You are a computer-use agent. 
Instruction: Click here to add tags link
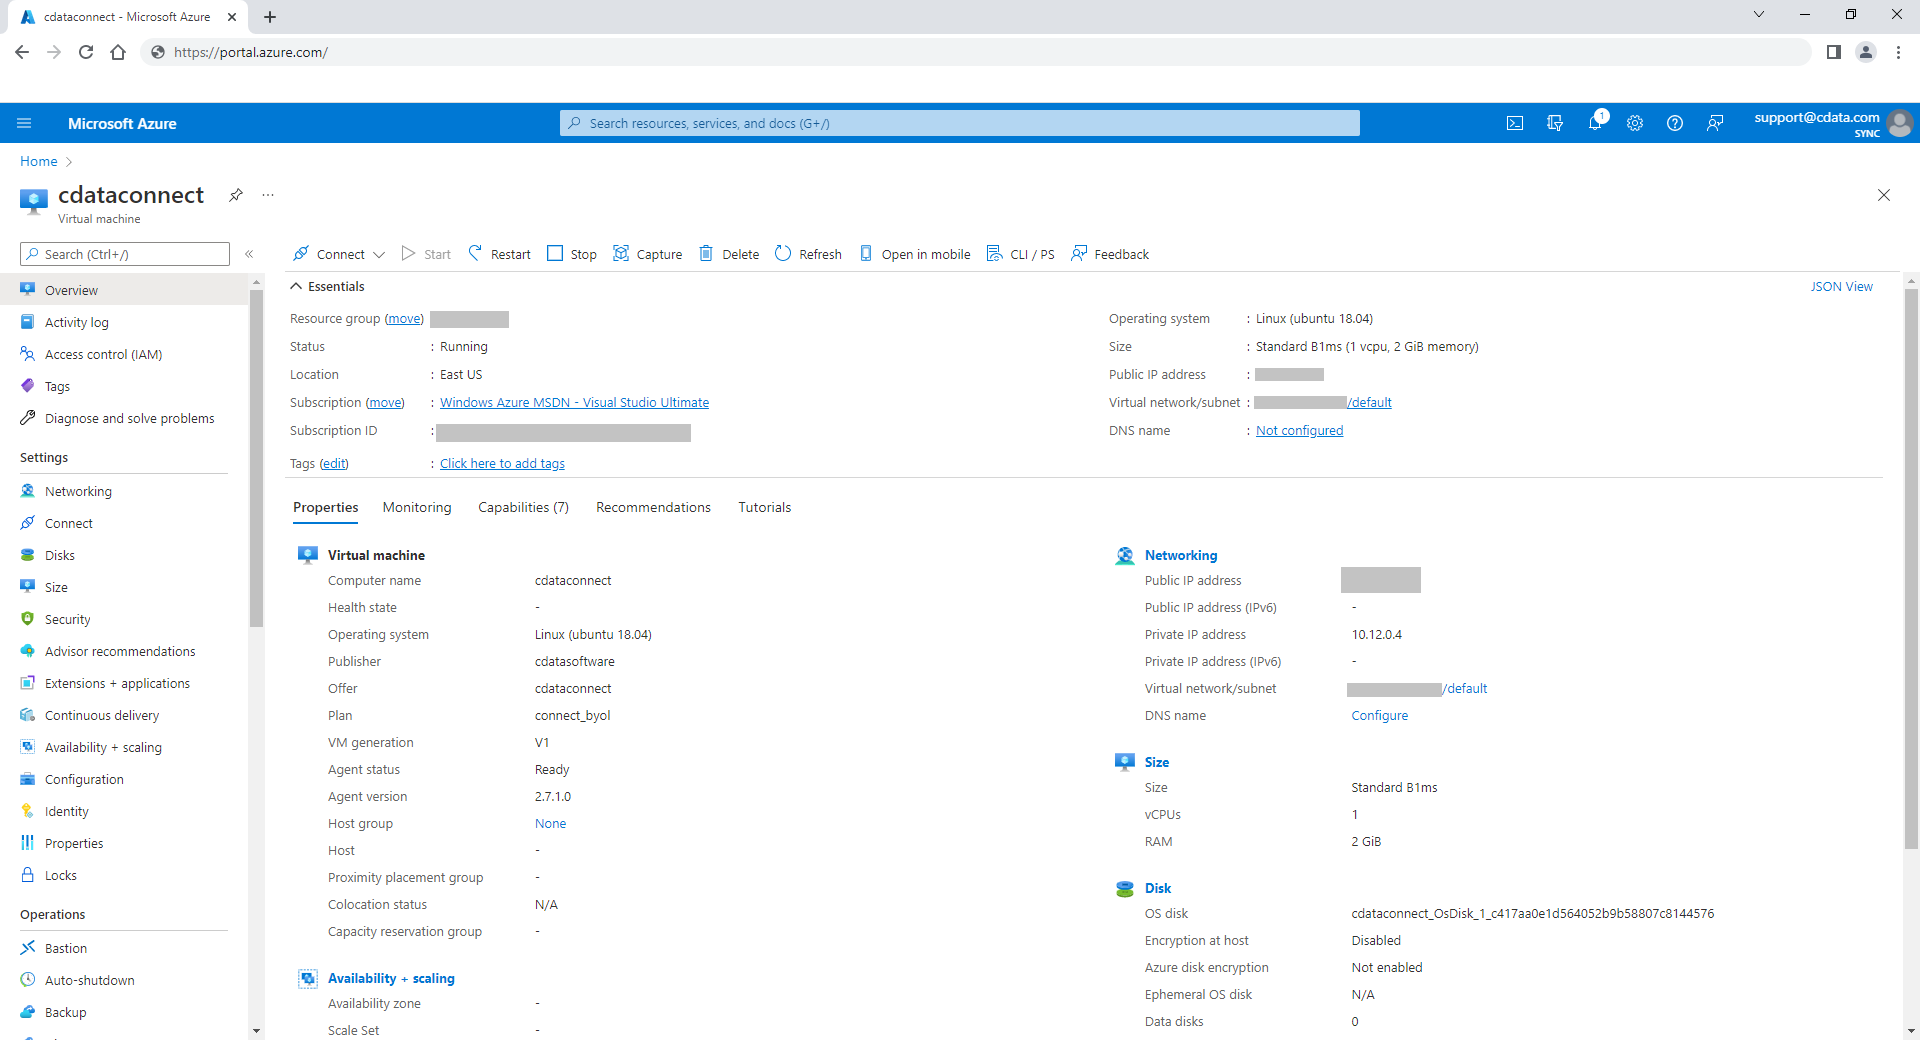pos(502,463)
